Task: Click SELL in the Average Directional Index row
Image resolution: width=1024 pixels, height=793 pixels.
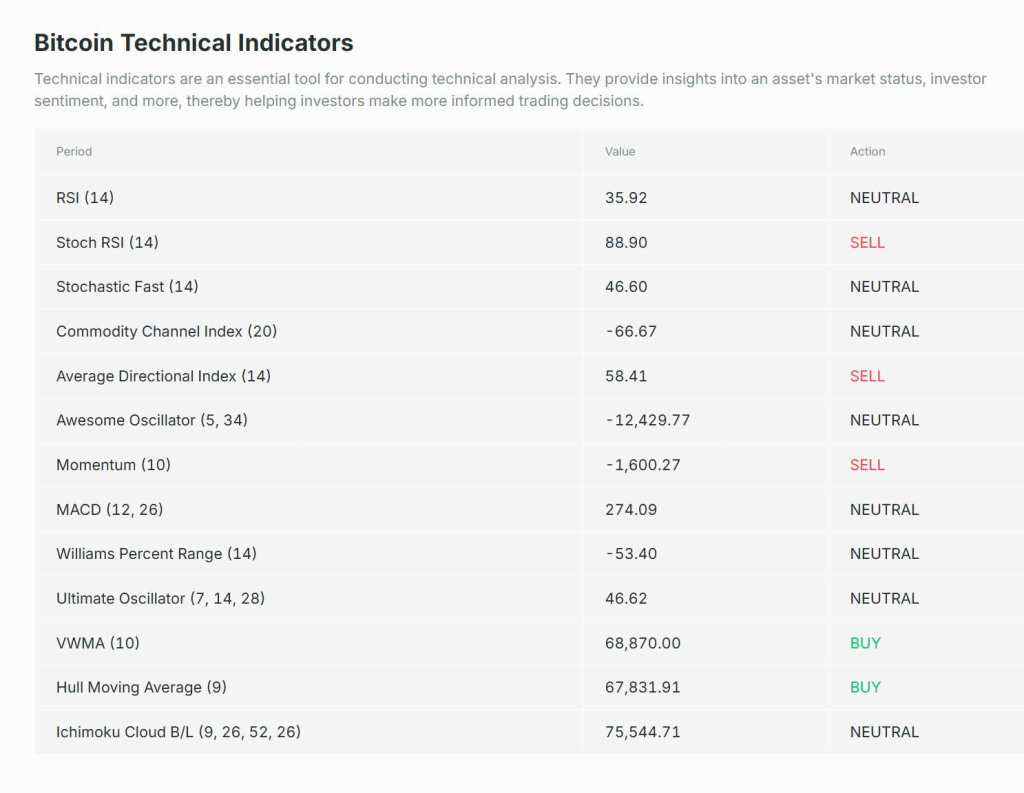Action: coord(867,376)
